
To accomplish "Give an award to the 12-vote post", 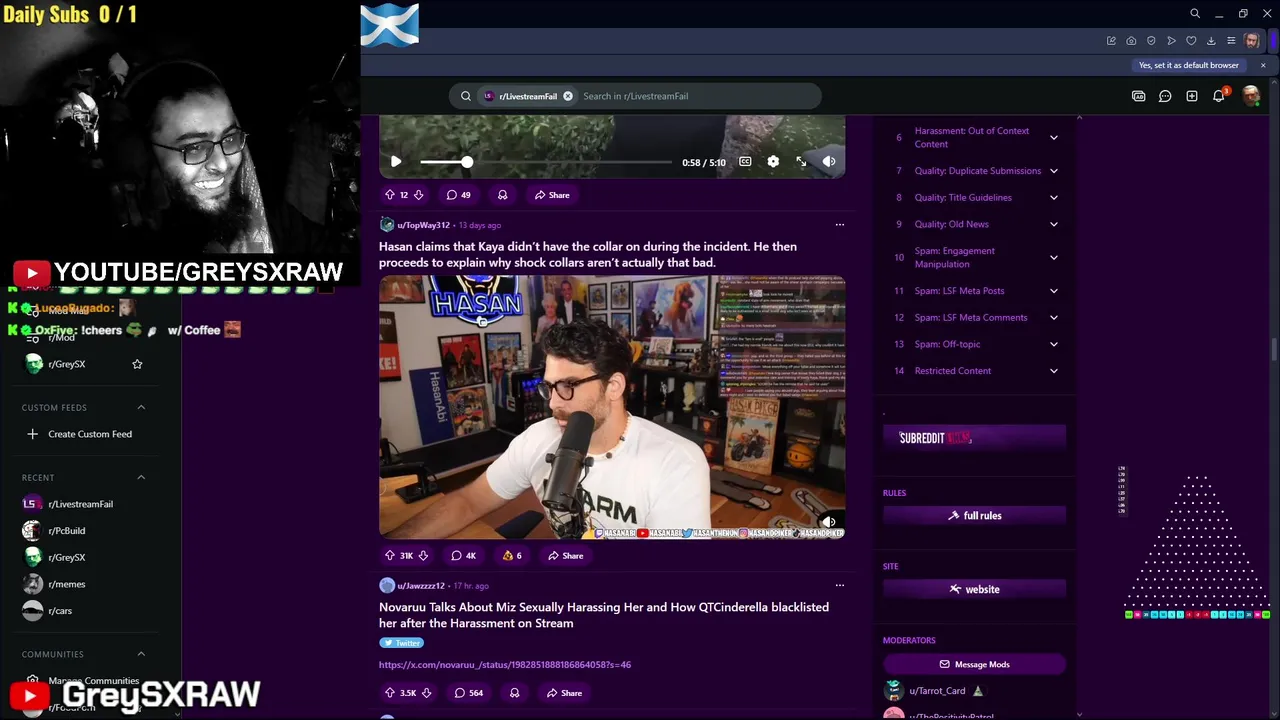I will (x=502, y=195).
